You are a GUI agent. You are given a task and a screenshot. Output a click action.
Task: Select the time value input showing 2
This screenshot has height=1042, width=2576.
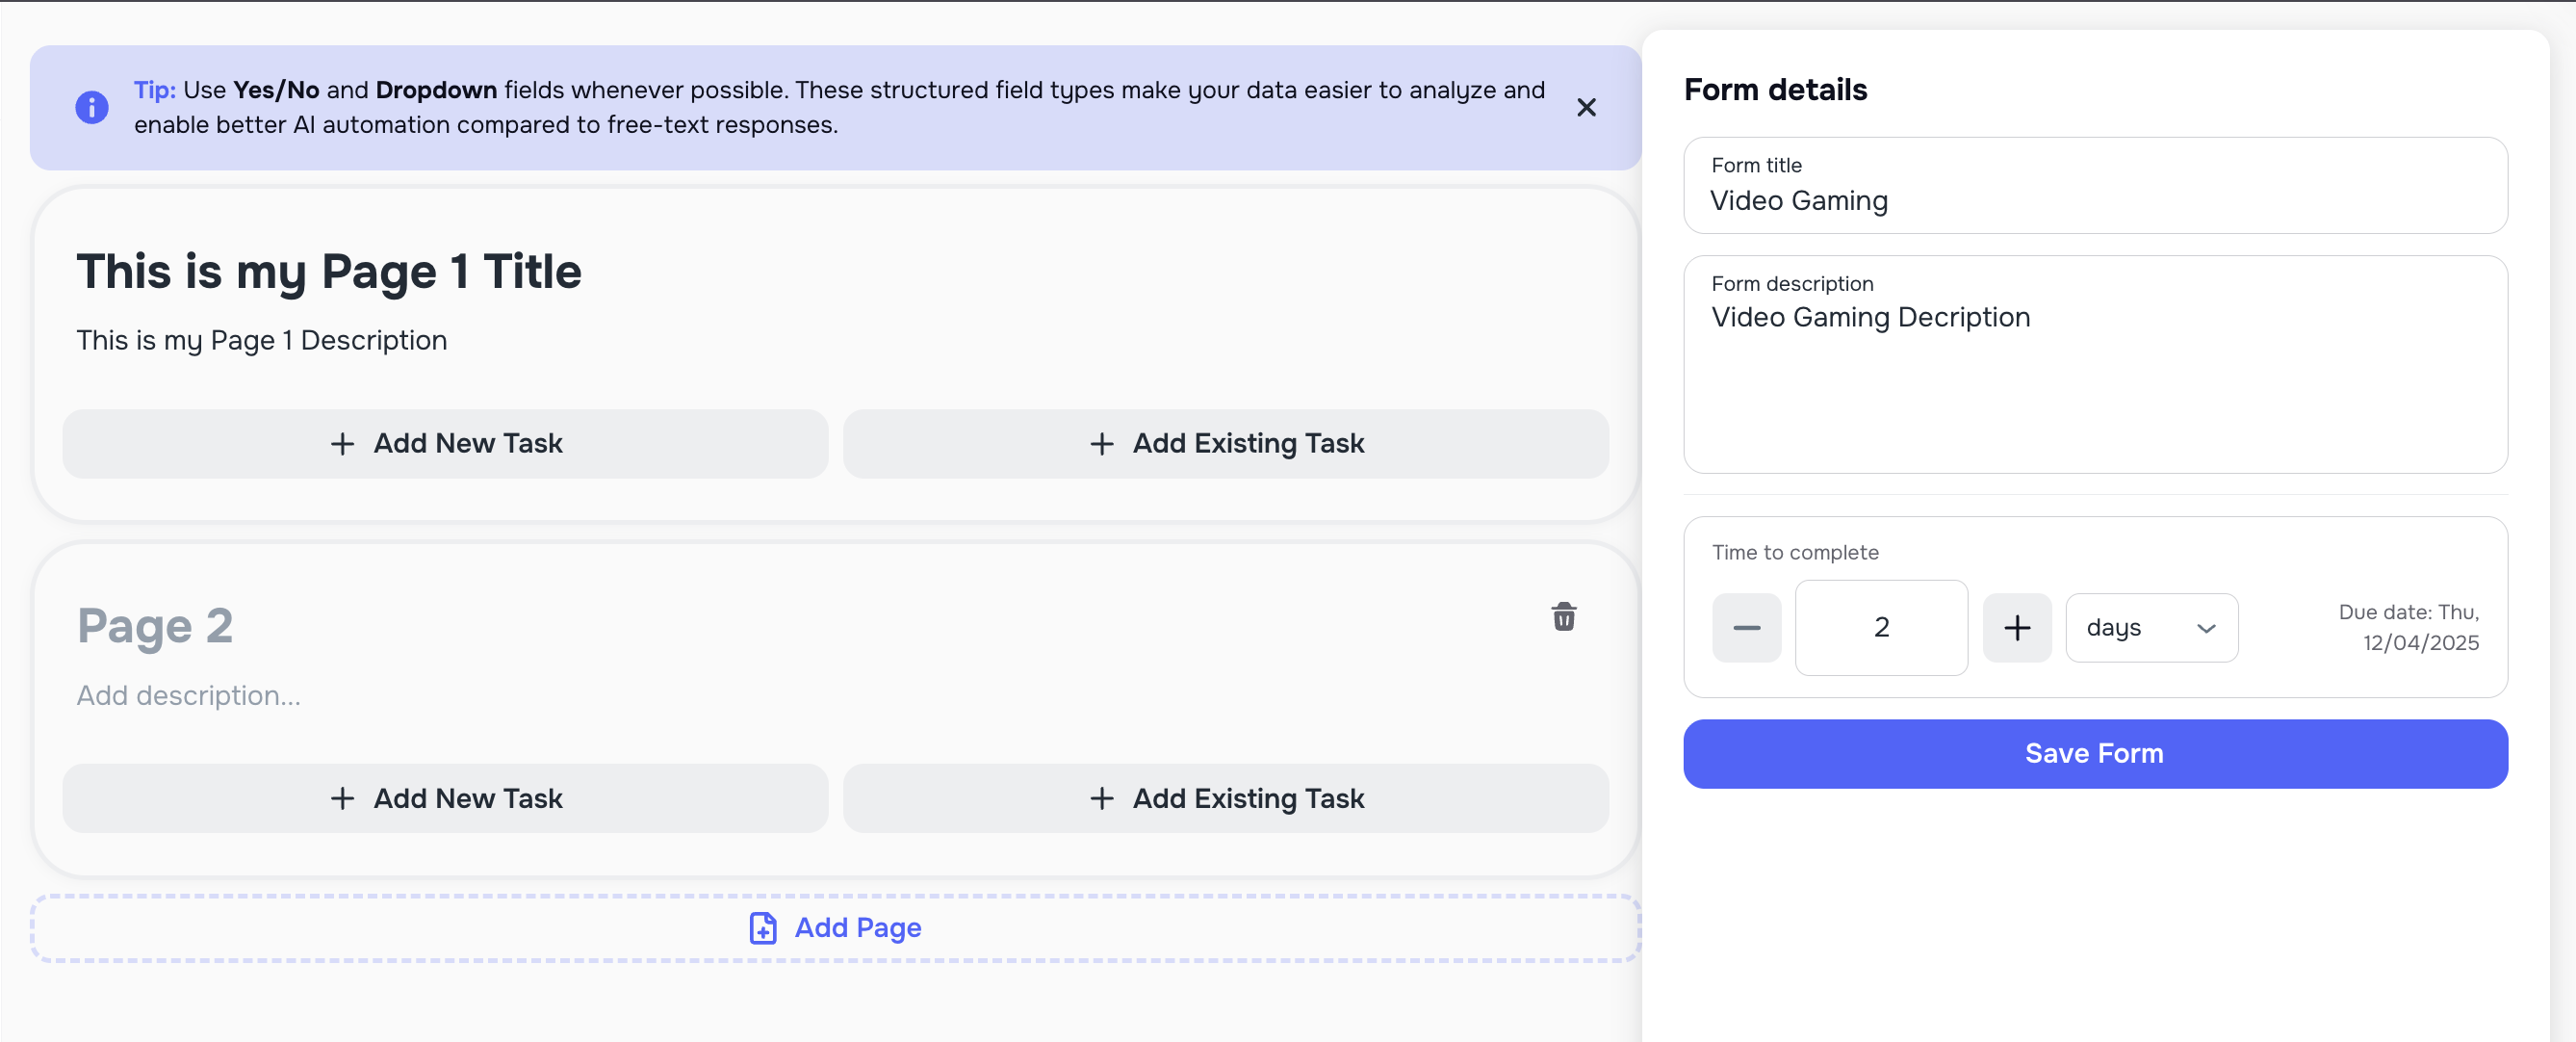pos(1881,627)
